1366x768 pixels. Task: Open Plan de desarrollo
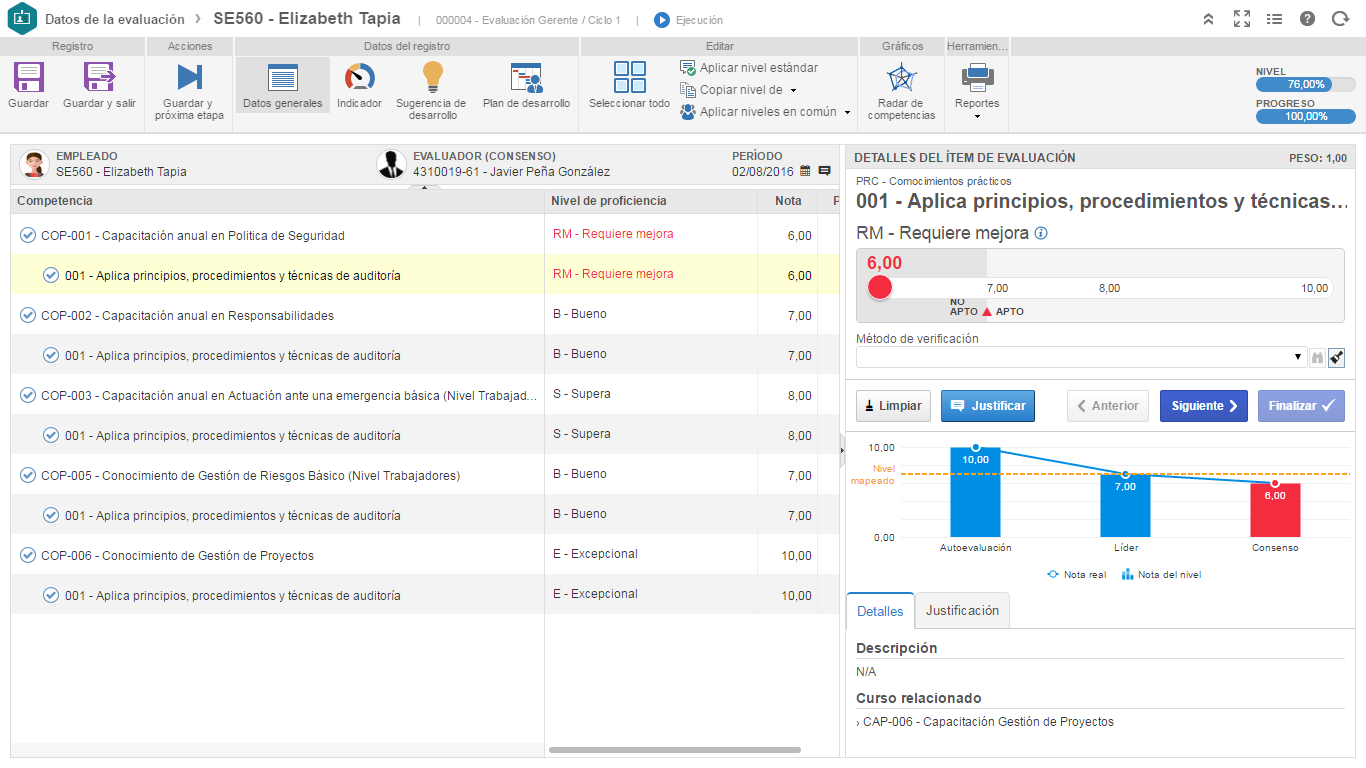click(526, 78)
